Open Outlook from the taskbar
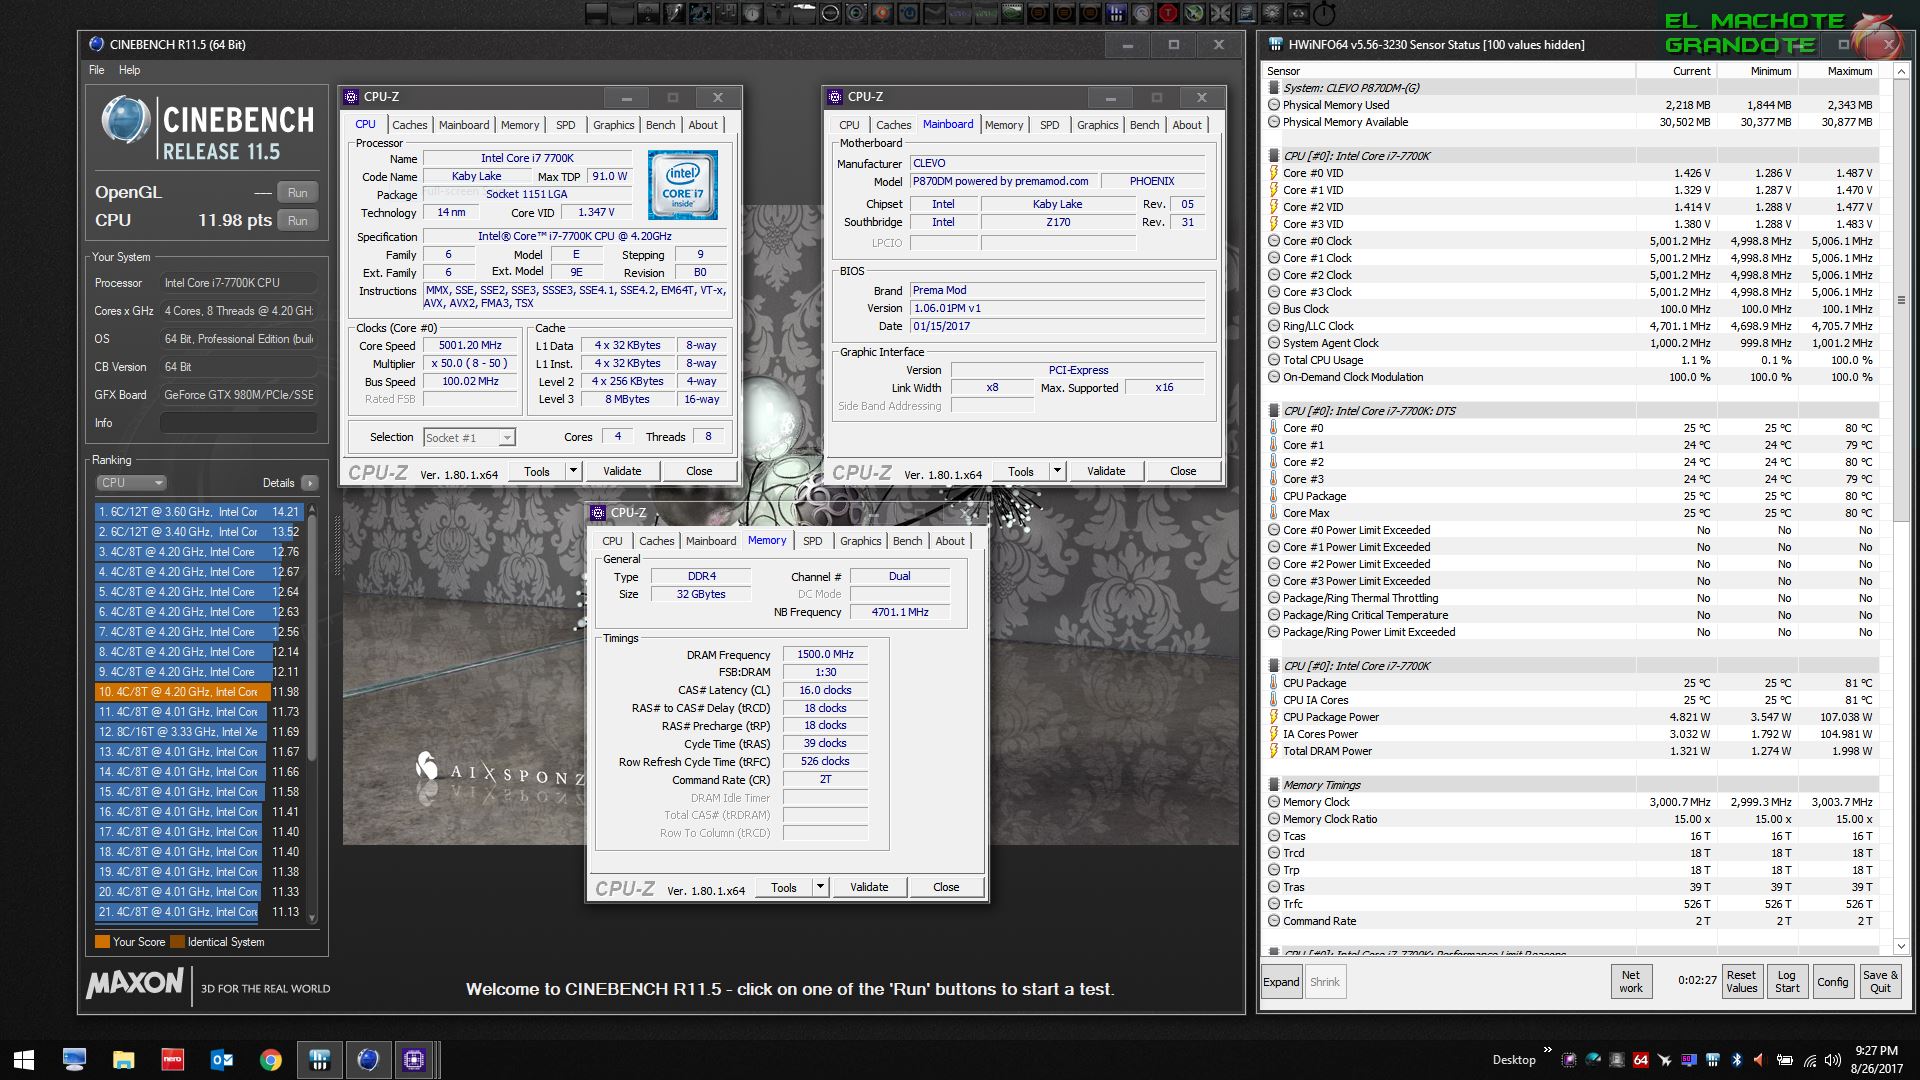The image size is (1920, 1080). [221, 1060]
